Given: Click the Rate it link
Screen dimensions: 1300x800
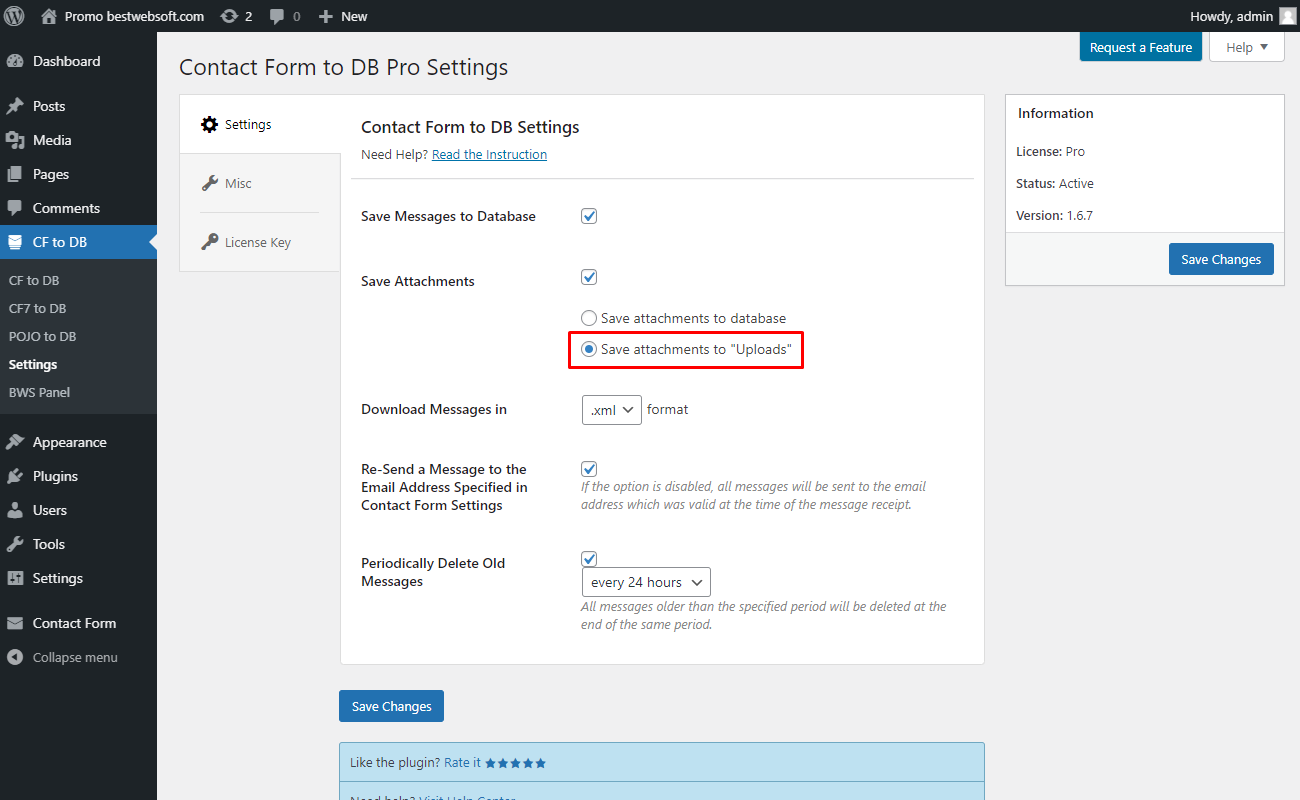Looking at the screenshot, I should (462, 762).
